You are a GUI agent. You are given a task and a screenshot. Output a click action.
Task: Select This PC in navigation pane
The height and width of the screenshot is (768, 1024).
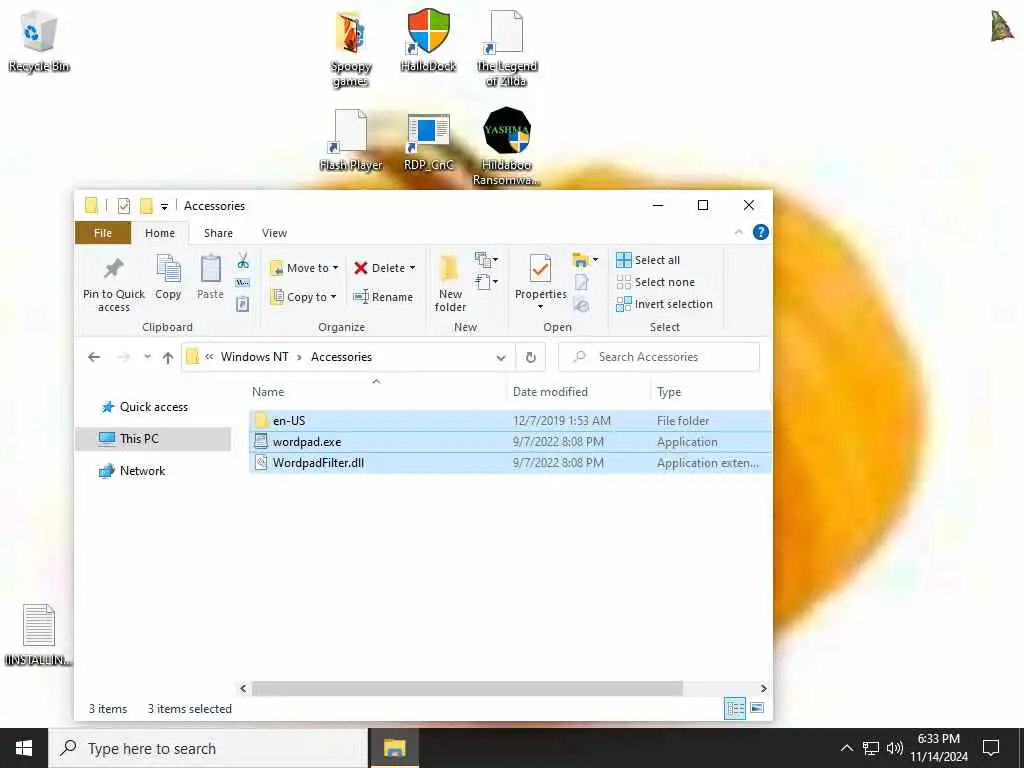pyautogui.click(x=153, y=439)
